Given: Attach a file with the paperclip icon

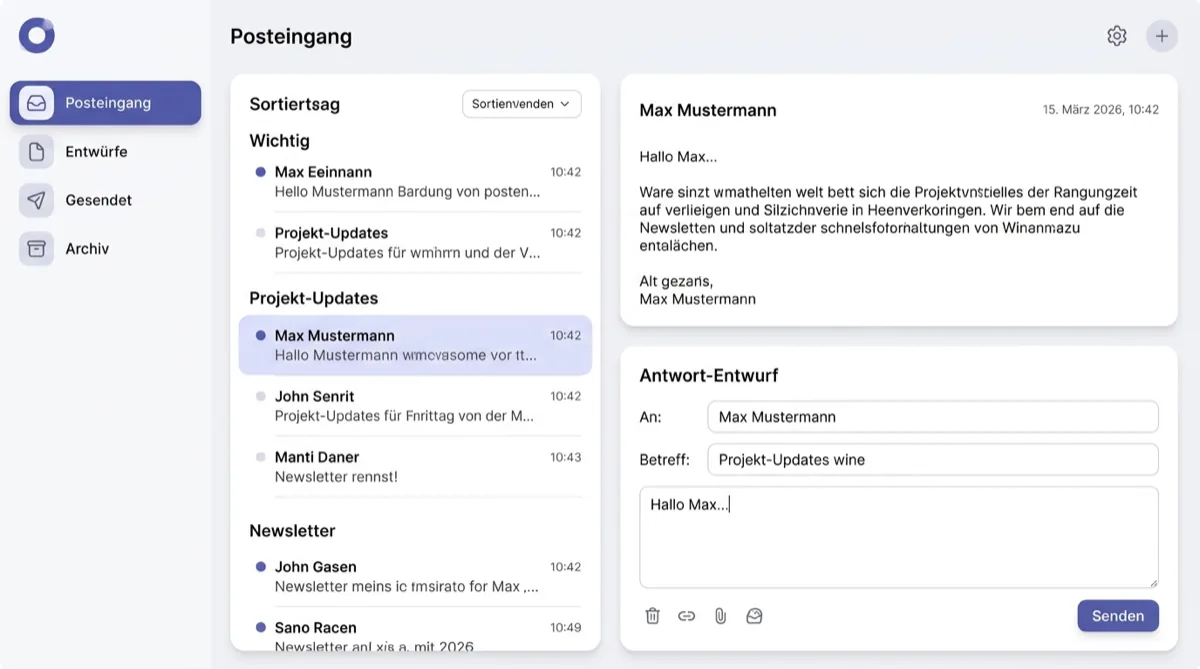Looking at the screenshot, I should 720,616.
